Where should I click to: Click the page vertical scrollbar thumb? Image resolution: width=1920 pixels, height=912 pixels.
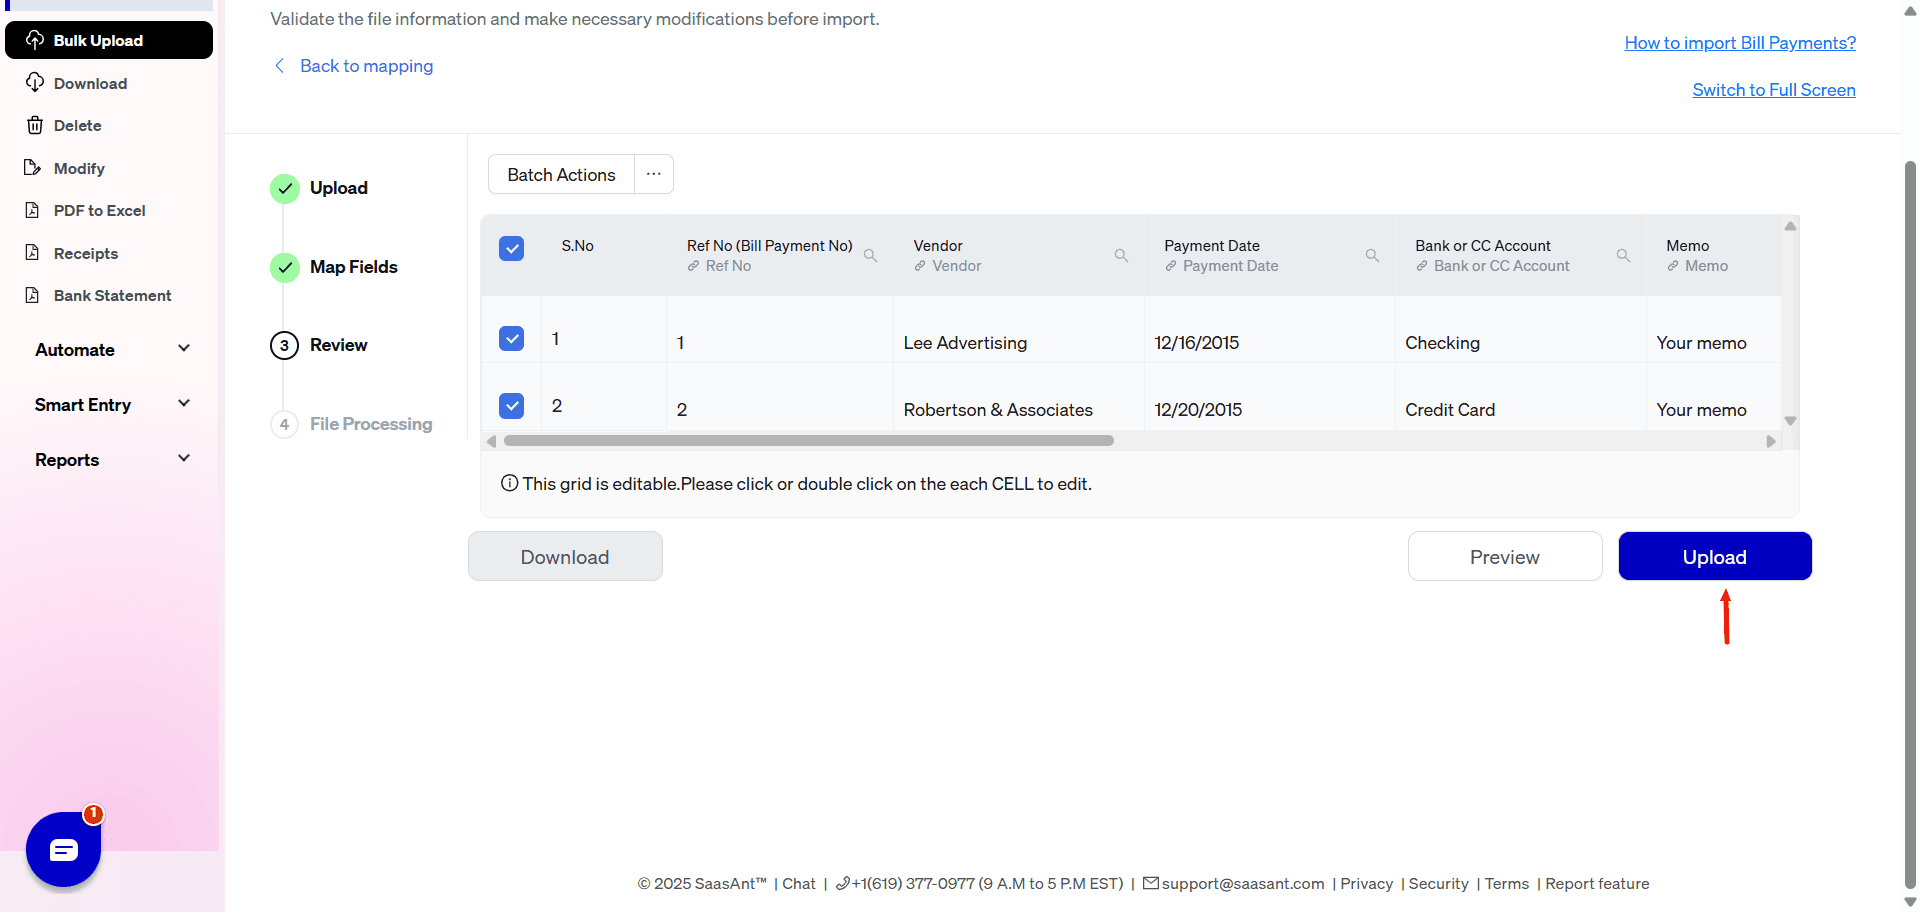click(1910, 524)
